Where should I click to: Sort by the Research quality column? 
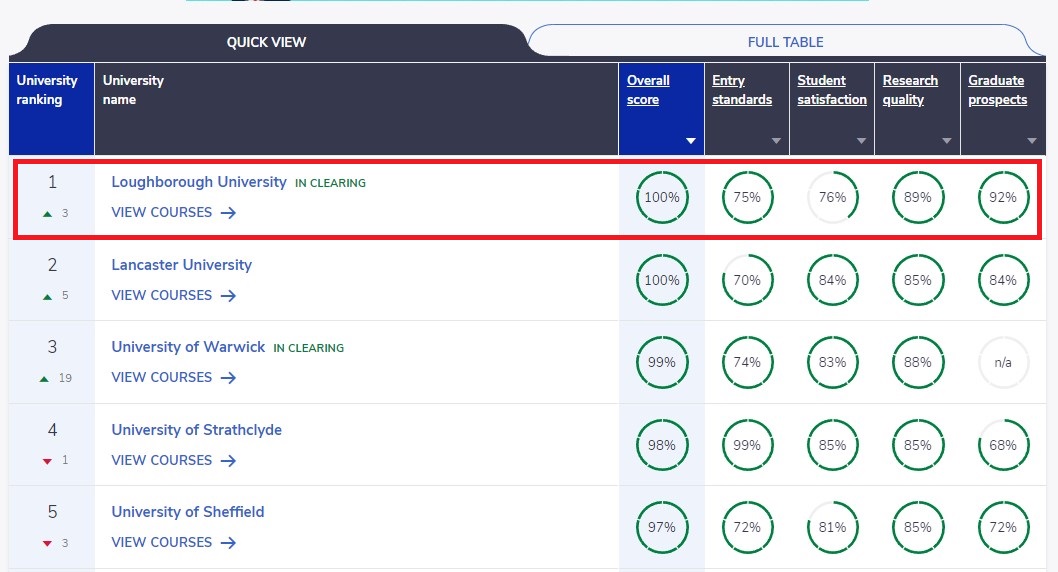(910, 90)
